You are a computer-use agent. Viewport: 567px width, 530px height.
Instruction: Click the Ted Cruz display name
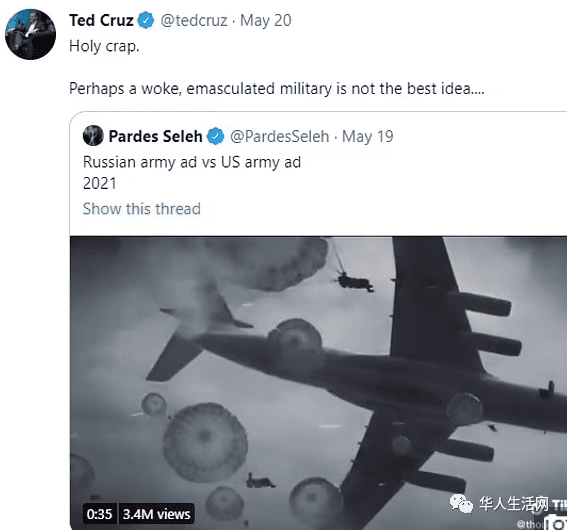[x=101, y=21]
